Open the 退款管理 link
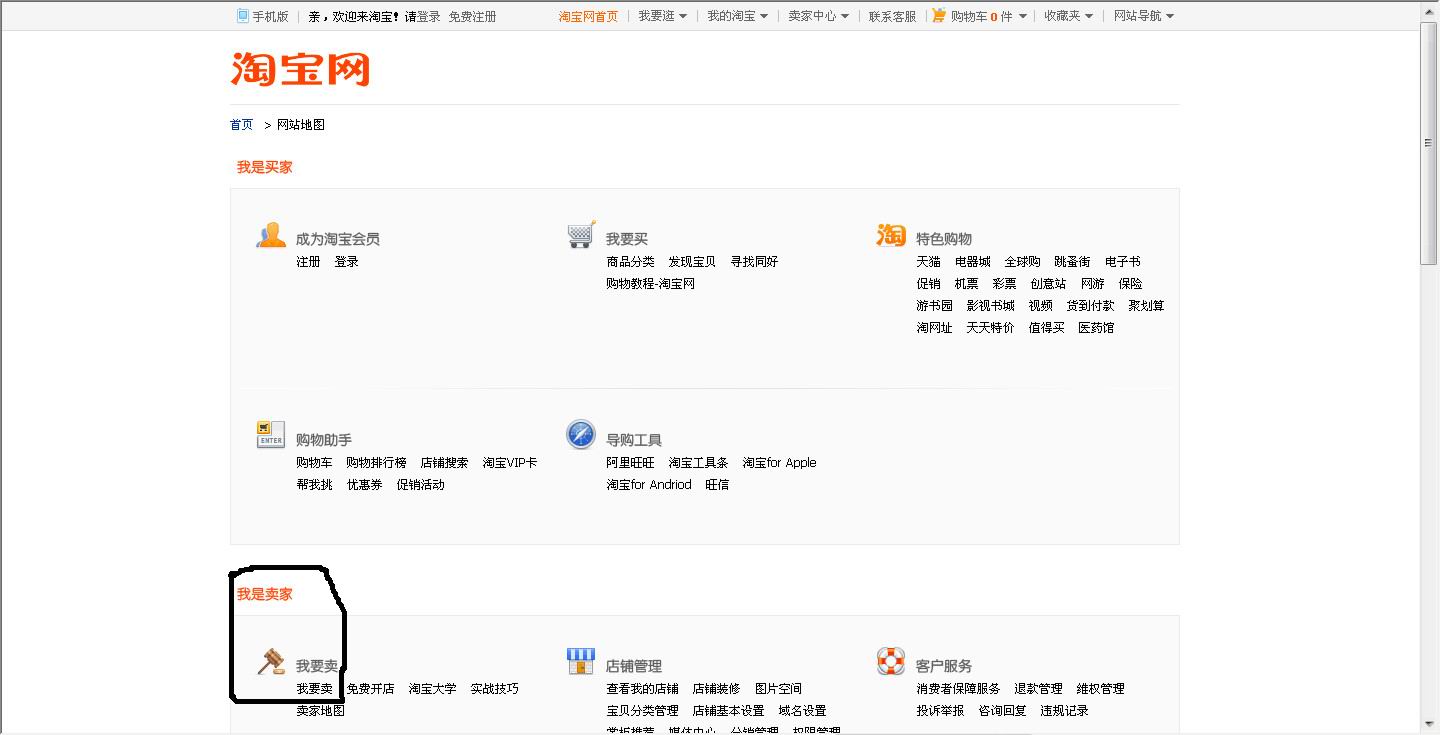The image size is (1440, 735). (x=1038, y=689)
